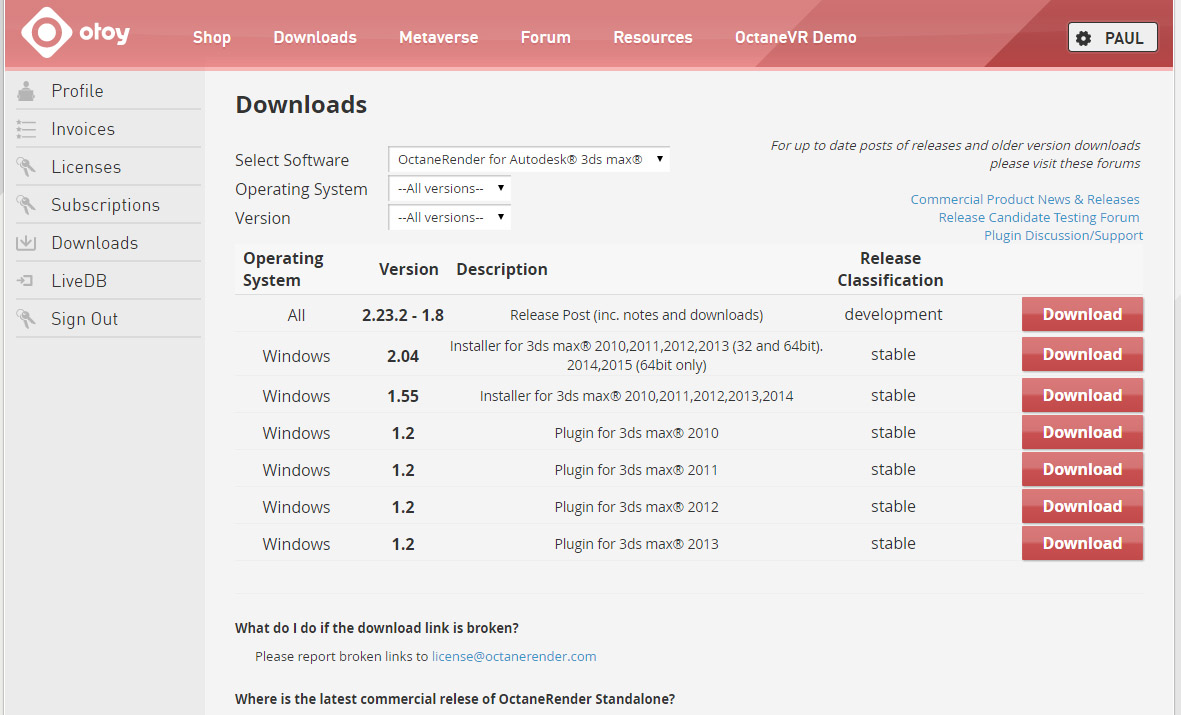Viewport: 1181px width, 715px height.
Task: Click the 'Downloads' page heading
Action: [301, 105]
